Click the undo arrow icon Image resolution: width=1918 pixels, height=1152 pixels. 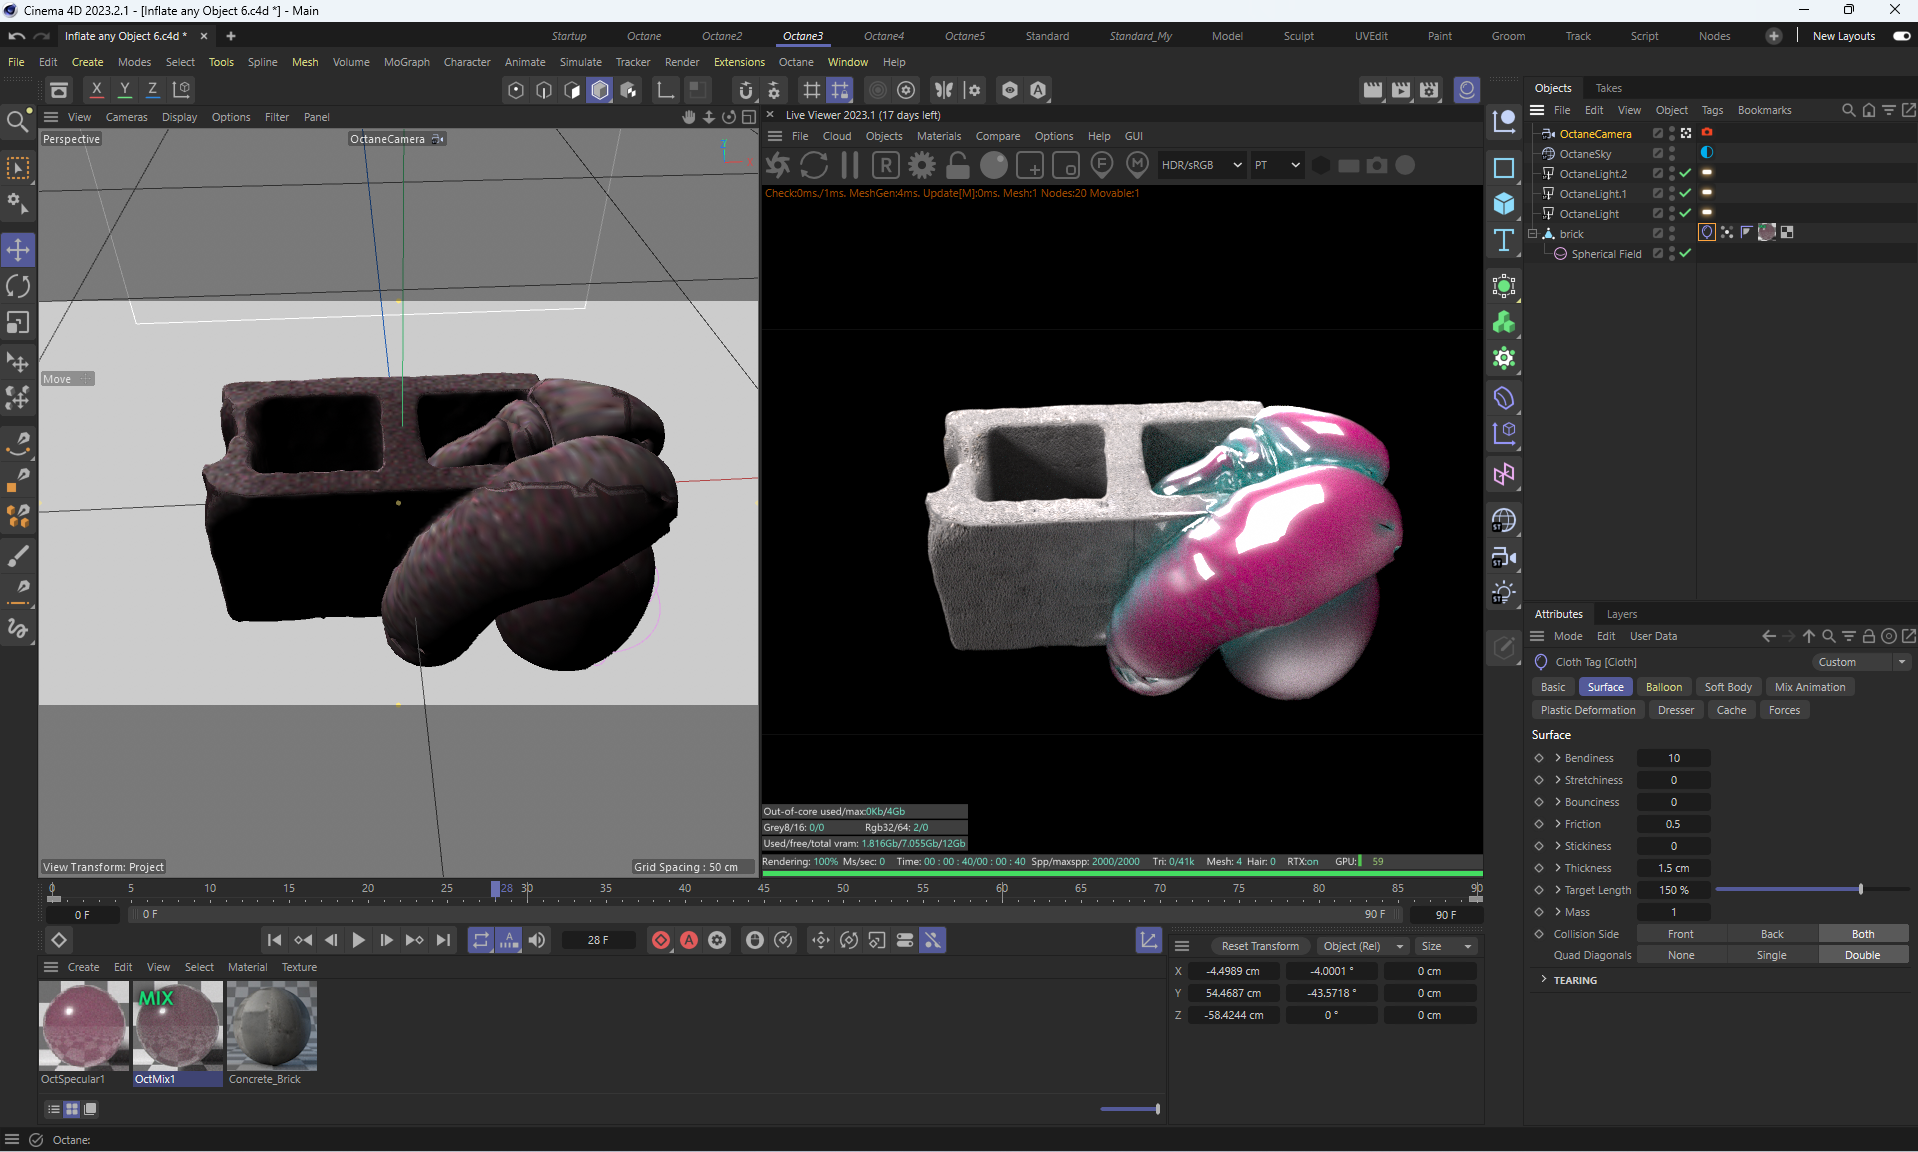16,36
